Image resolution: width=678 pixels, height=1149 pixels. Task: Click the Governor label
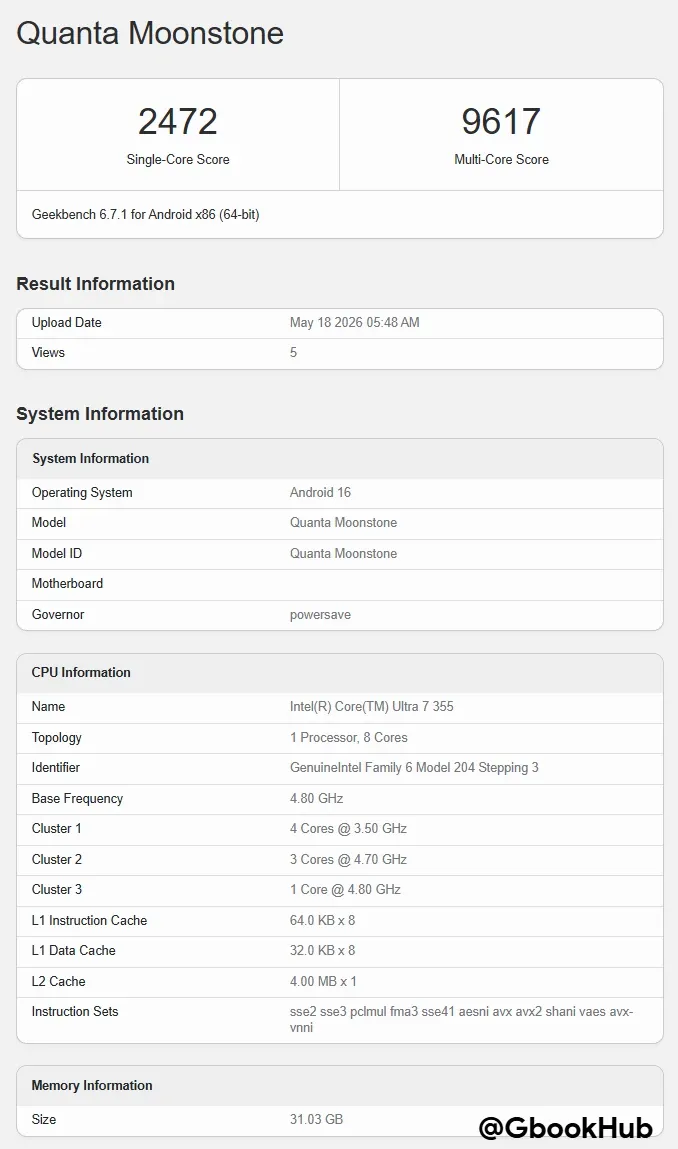(x=58, y=614)
